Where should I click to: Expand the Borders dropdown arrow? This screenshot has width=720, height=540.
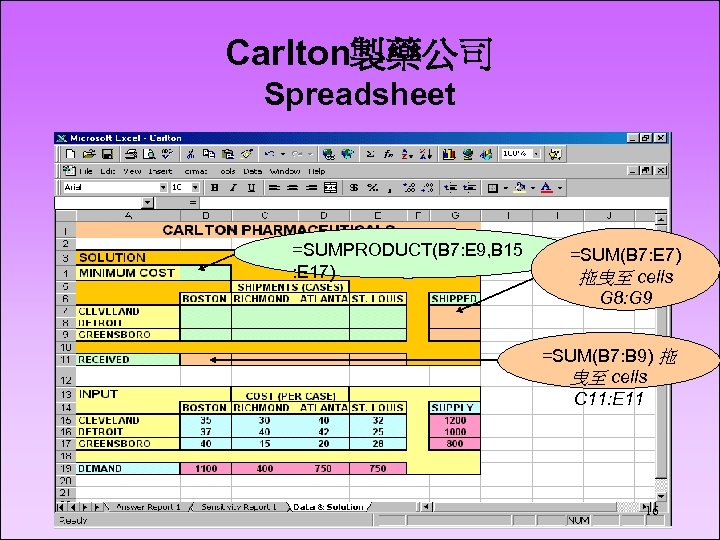point(506,187)
